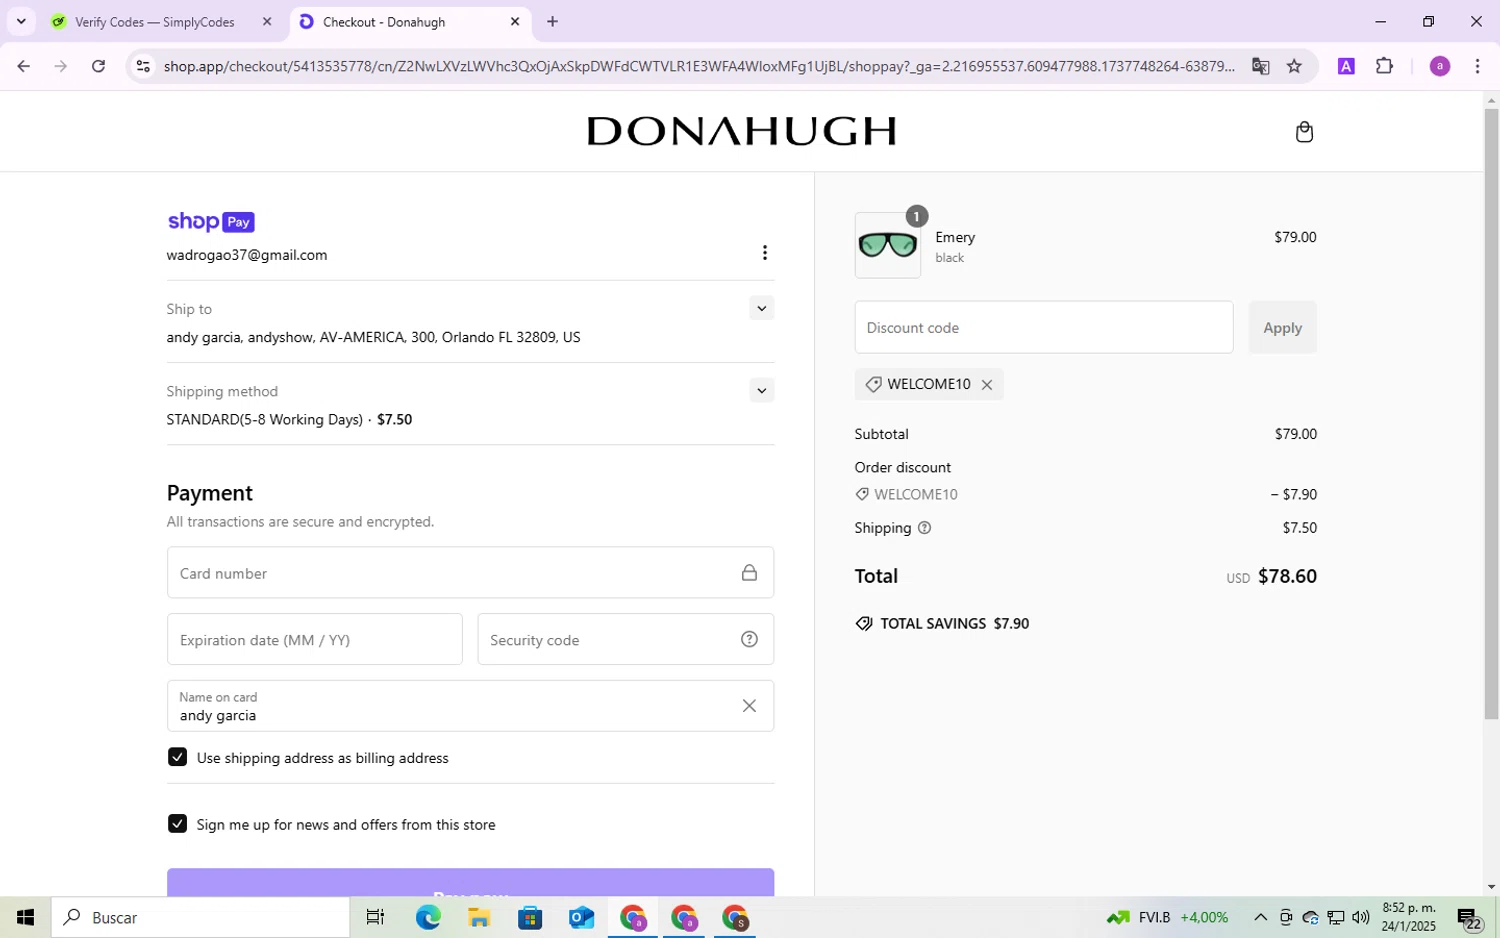Expand the Shipping method dropdown
Screen dimensions: 1500x938
coord(762,390)
